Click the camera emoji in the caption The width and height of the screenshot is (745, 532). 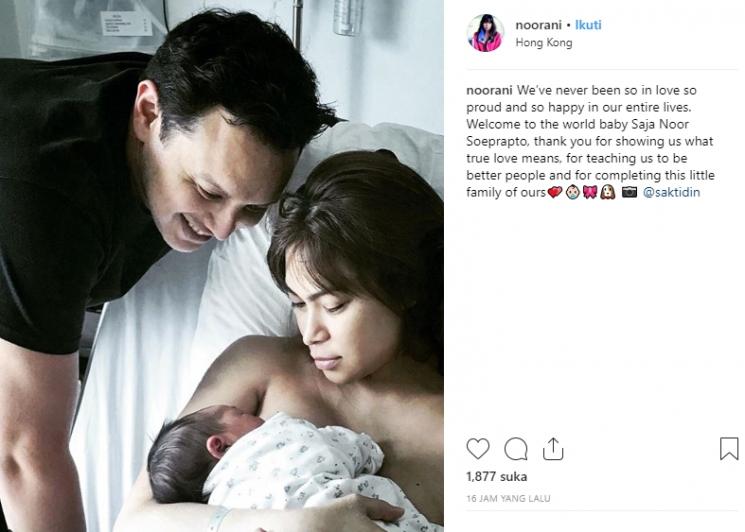coord(629,192)
